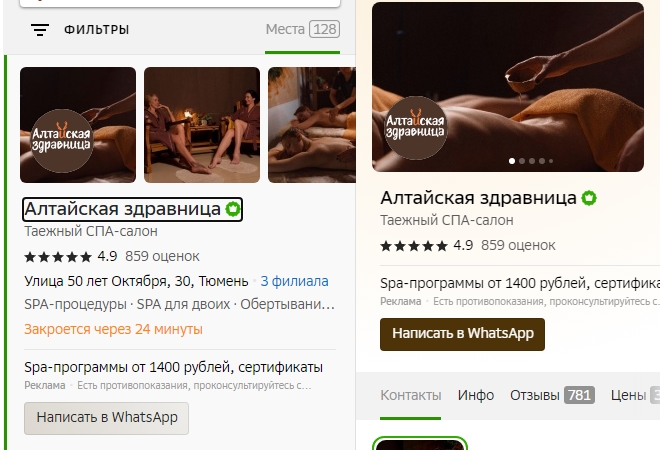The height and width of the screenshot is (450, 660).
Task: Open the Инфо tab
Action: 476,395
